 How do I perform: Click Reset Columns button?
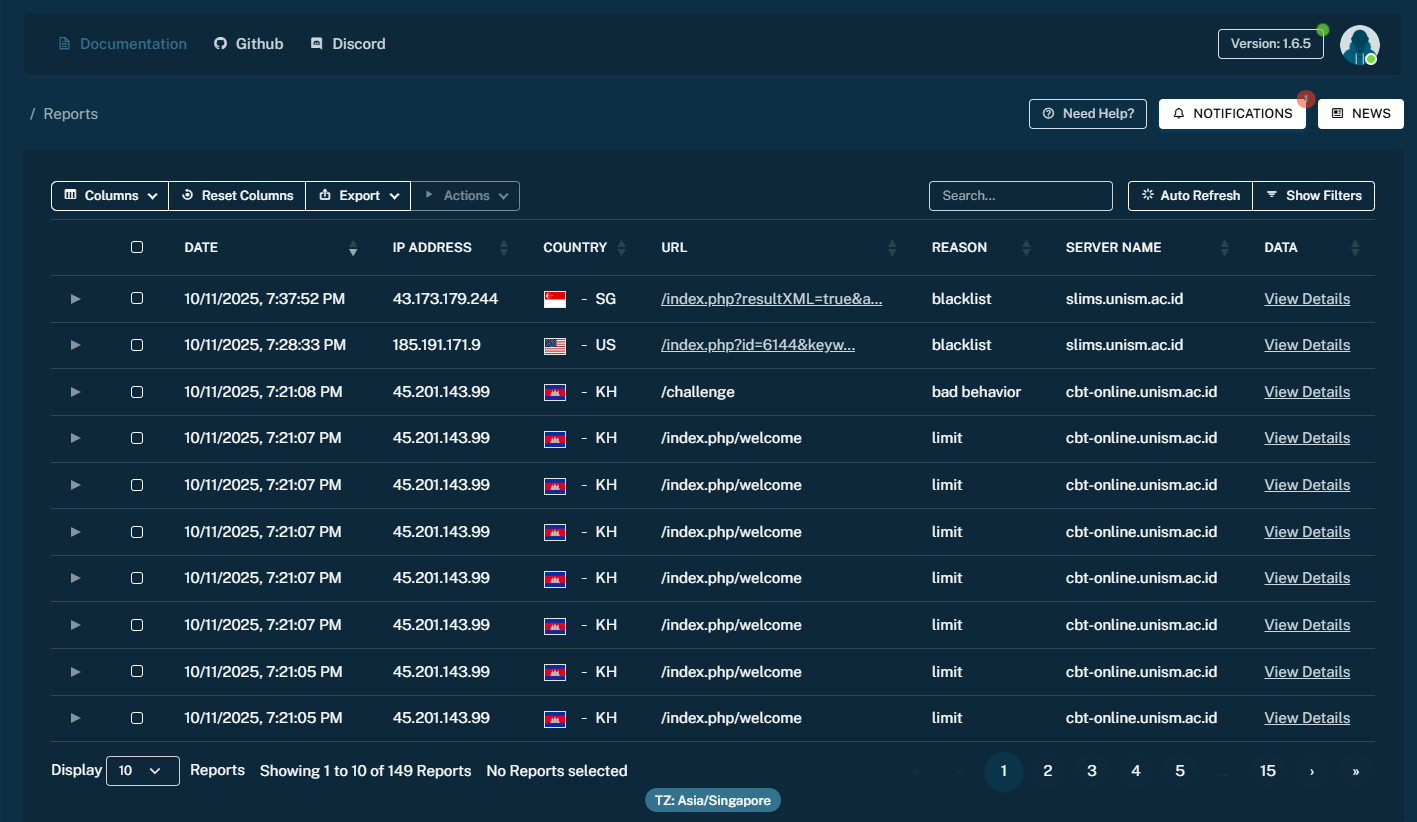tap(237, 196)
